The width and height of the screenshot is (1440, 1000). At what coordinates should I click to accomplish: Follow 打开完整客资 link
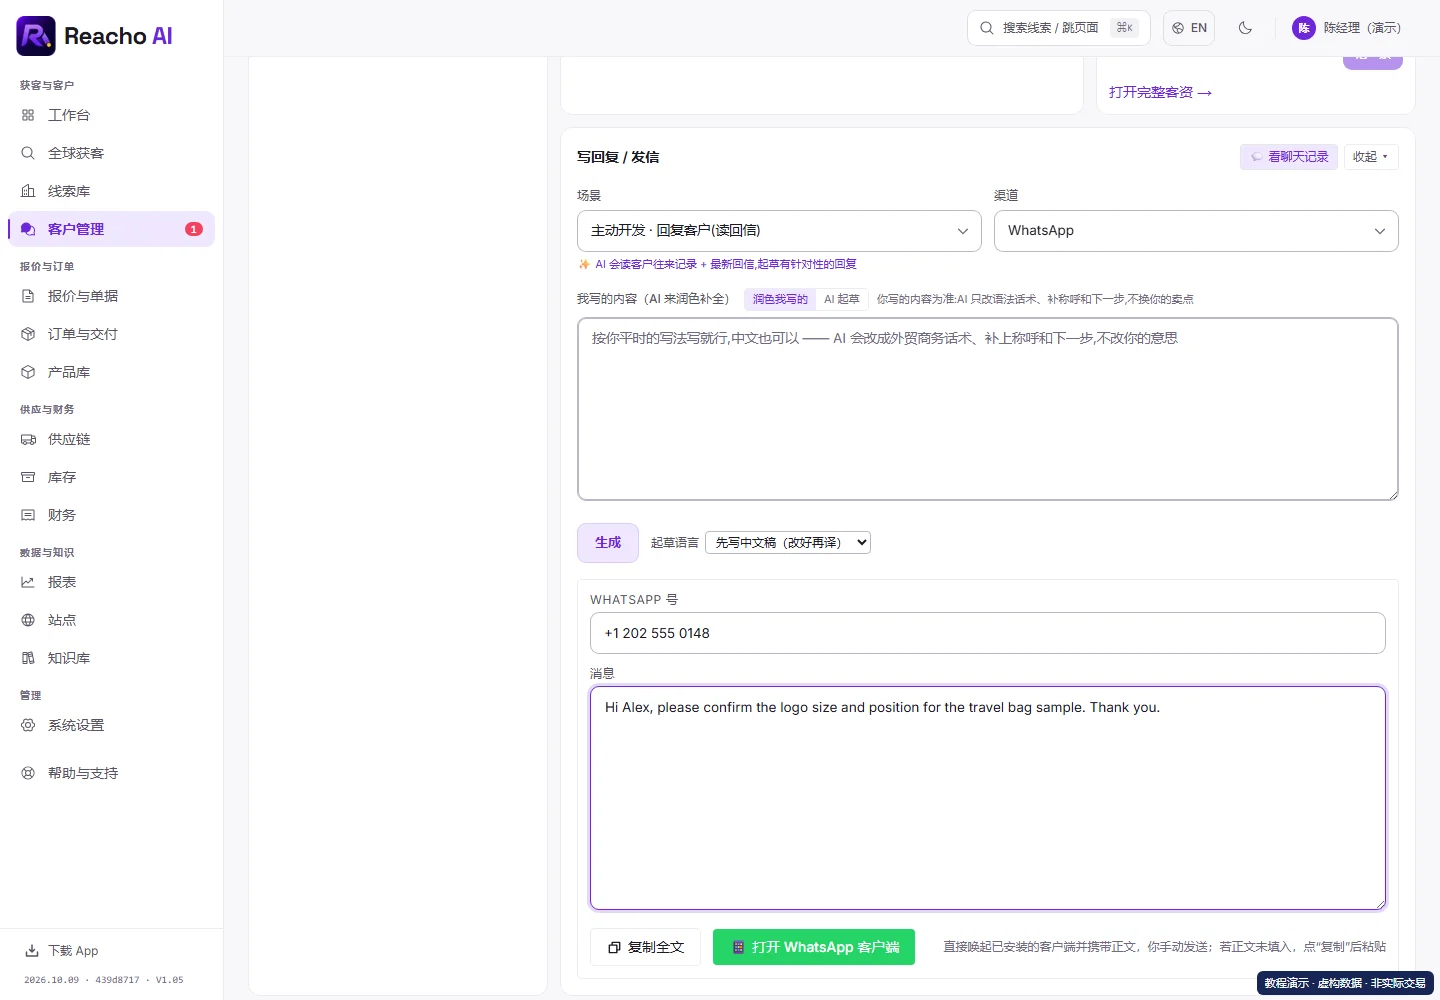point(1160,92)
